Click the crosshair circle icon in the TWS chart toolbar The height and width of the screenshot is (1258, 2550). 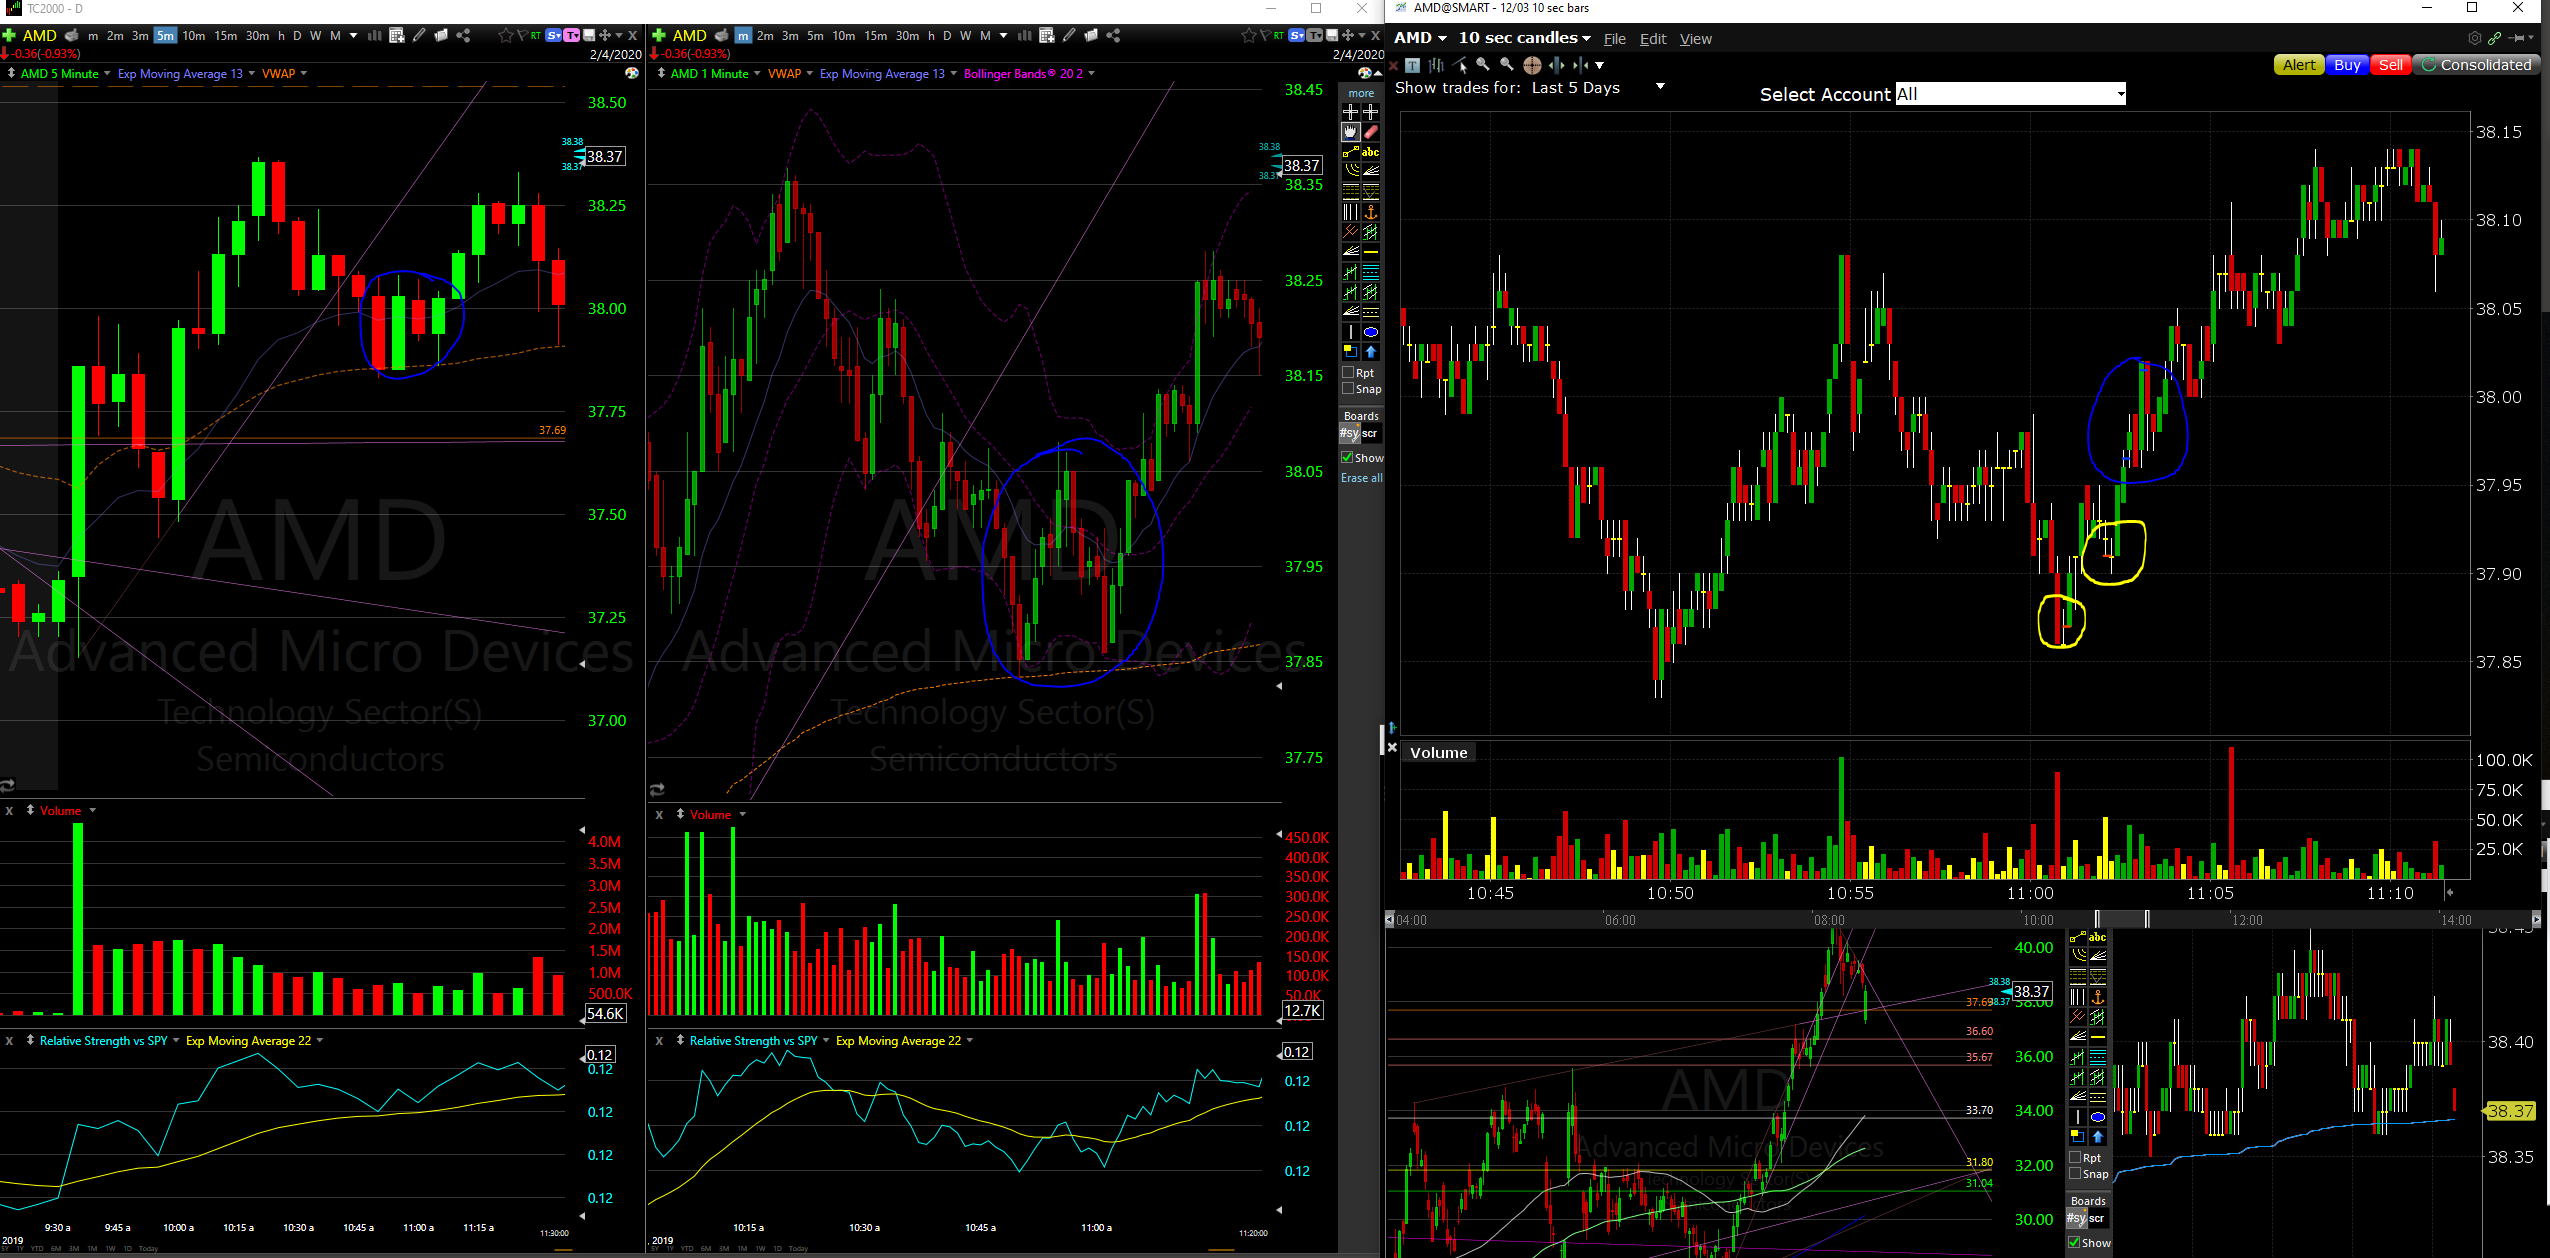[1532, 65]
